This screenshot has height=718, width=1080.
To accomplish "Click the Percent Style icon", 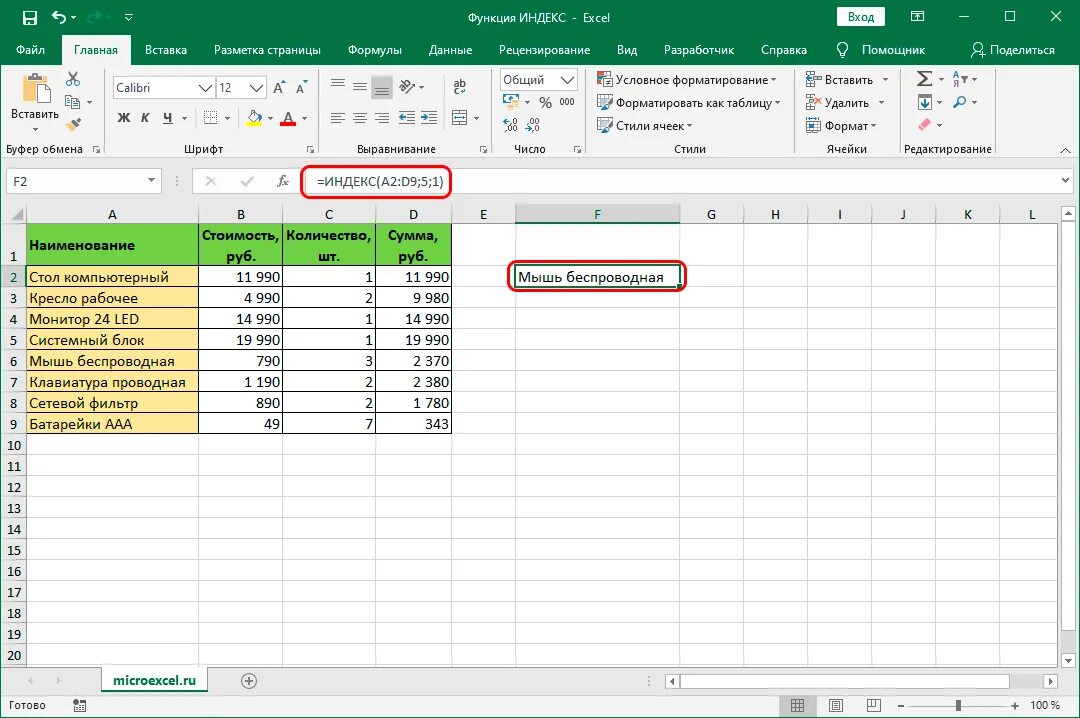I will [546, 102].
